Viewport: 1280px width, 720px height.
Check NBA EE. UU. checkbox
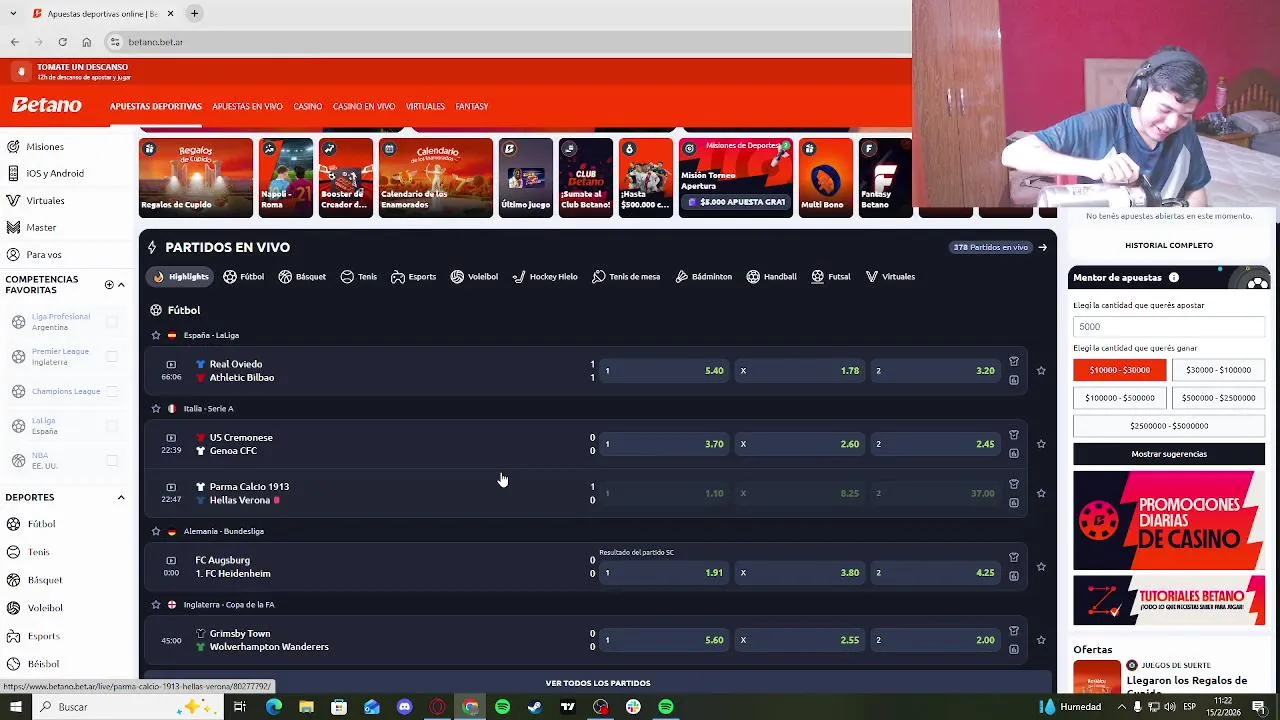(x=112, y=461)
